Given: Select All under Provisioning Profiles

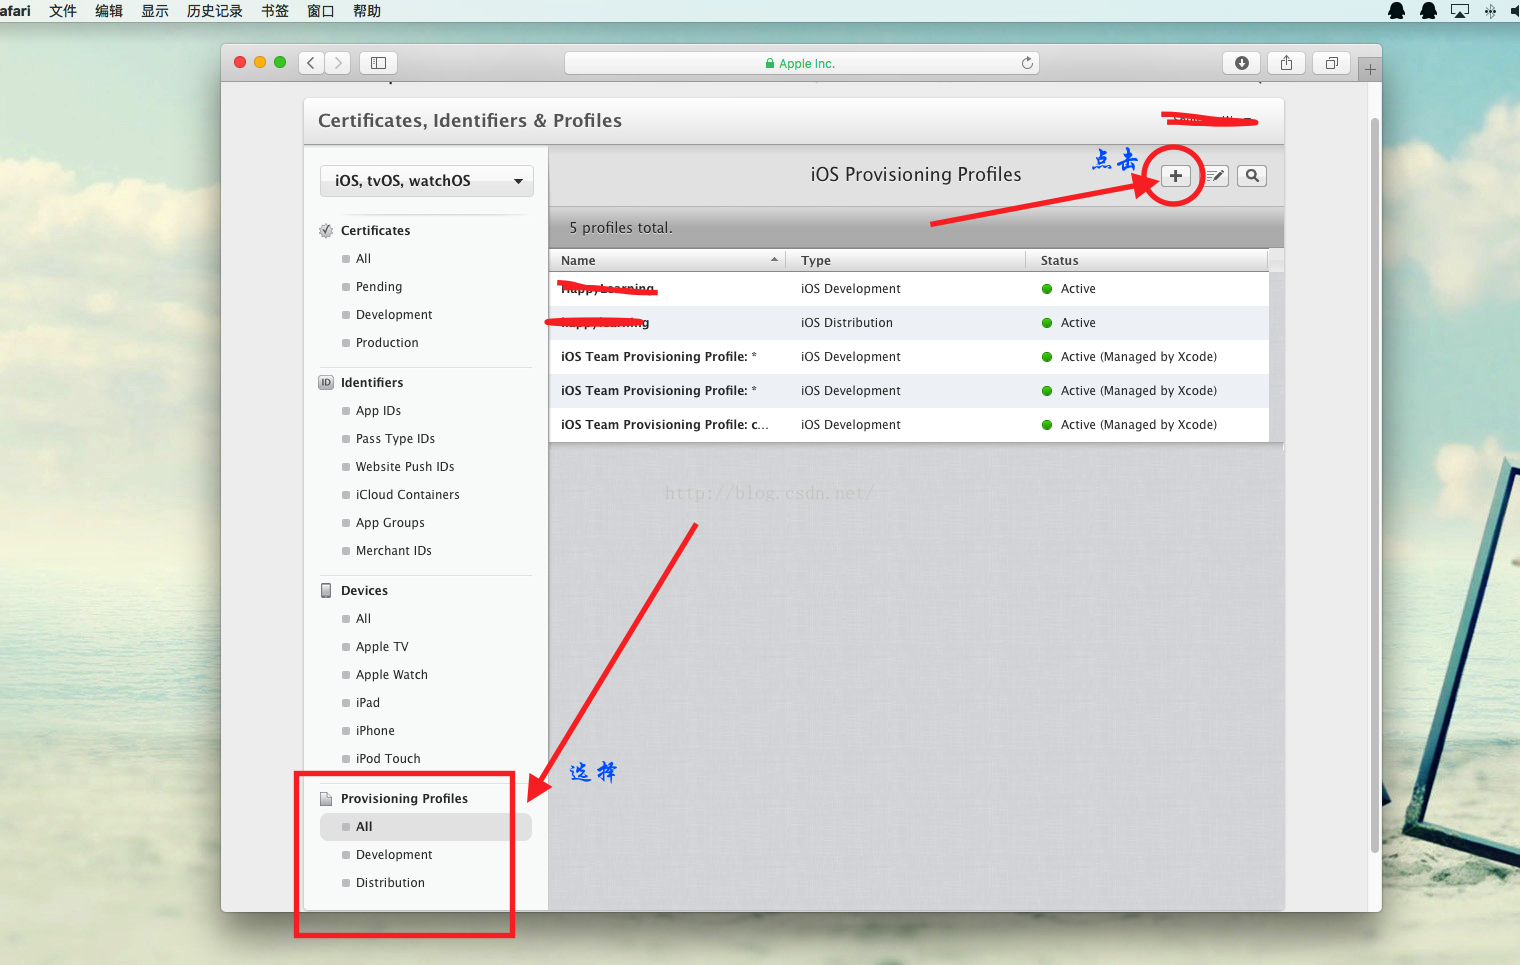Looking at the screenshot, I should coord(426,827).
